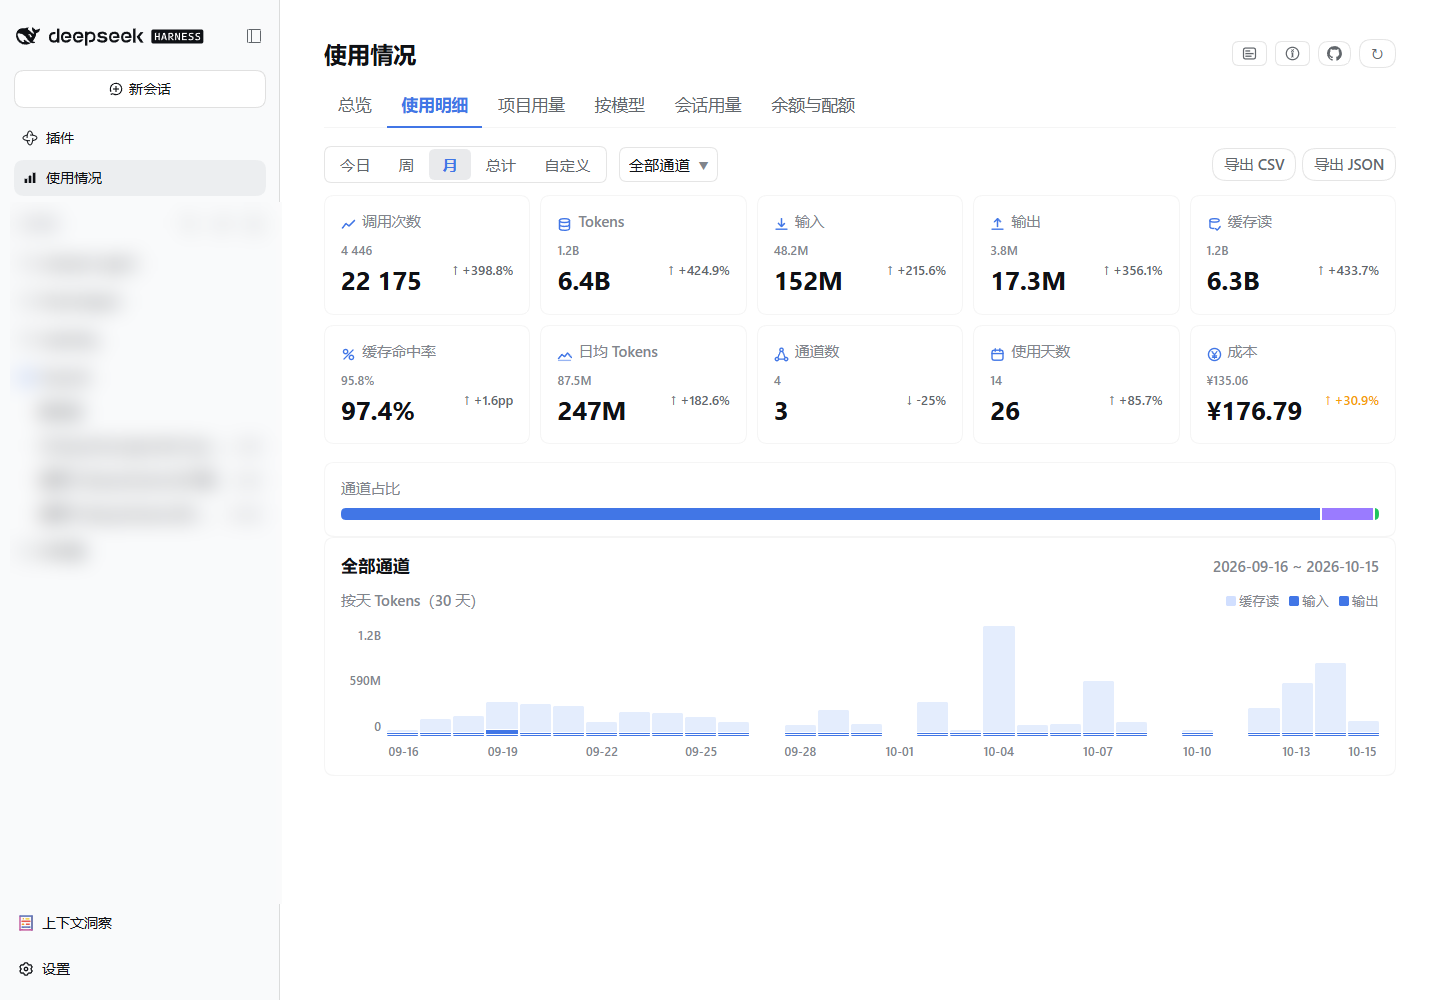Switch to the 余额与配额 tab
The height and width of the screenshot is (1000, 1440).
coord(813,106)
